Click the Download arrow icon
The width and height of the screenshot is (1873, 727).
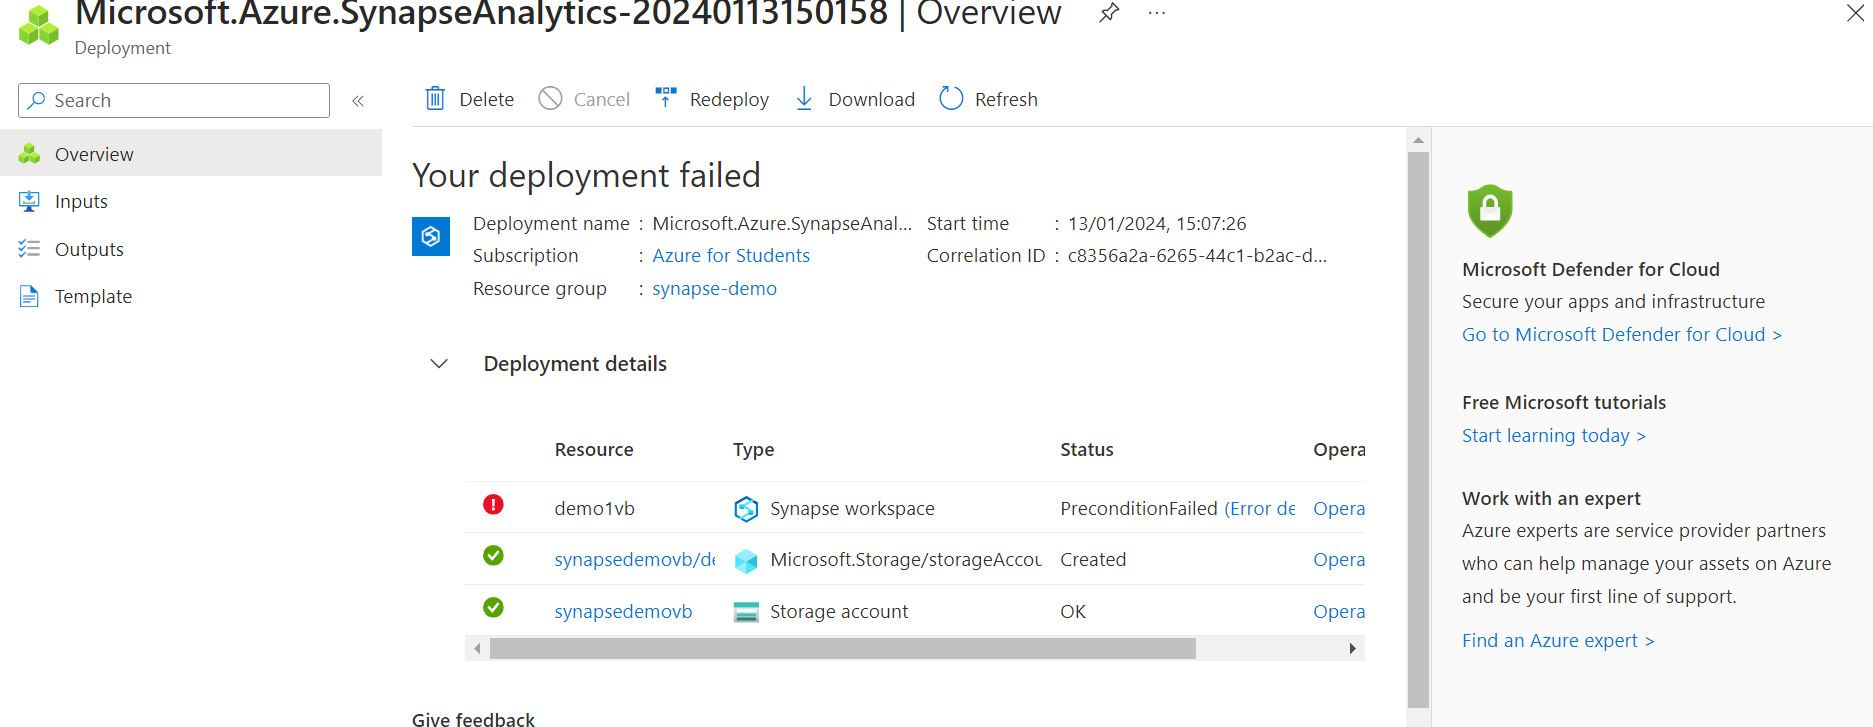pyautogui.click(x=804, y=98)
